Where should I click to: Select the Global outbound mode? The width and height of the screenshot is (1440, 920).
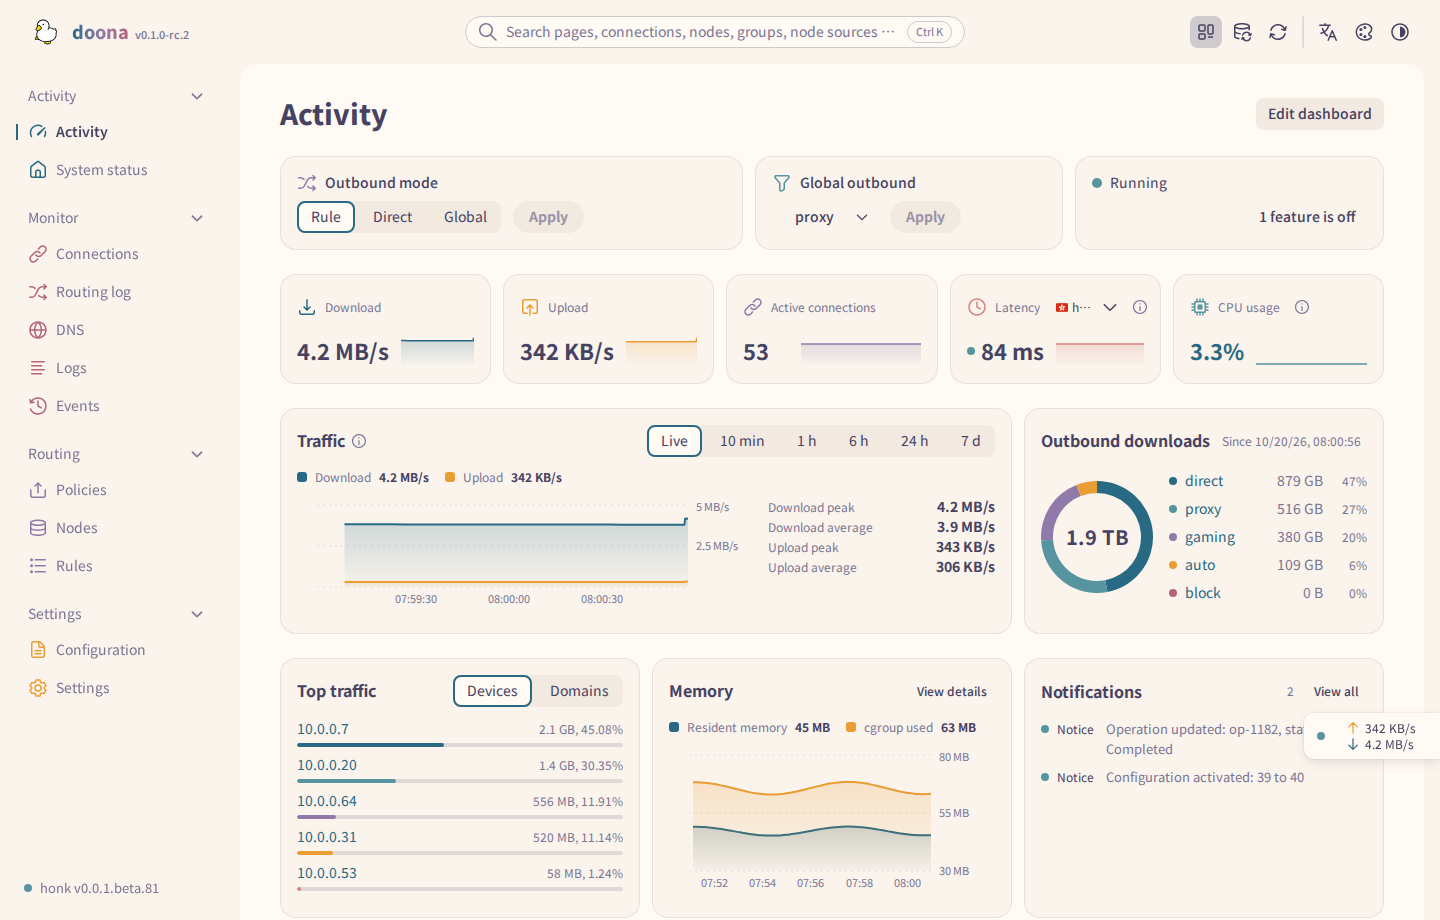point(465,217)
